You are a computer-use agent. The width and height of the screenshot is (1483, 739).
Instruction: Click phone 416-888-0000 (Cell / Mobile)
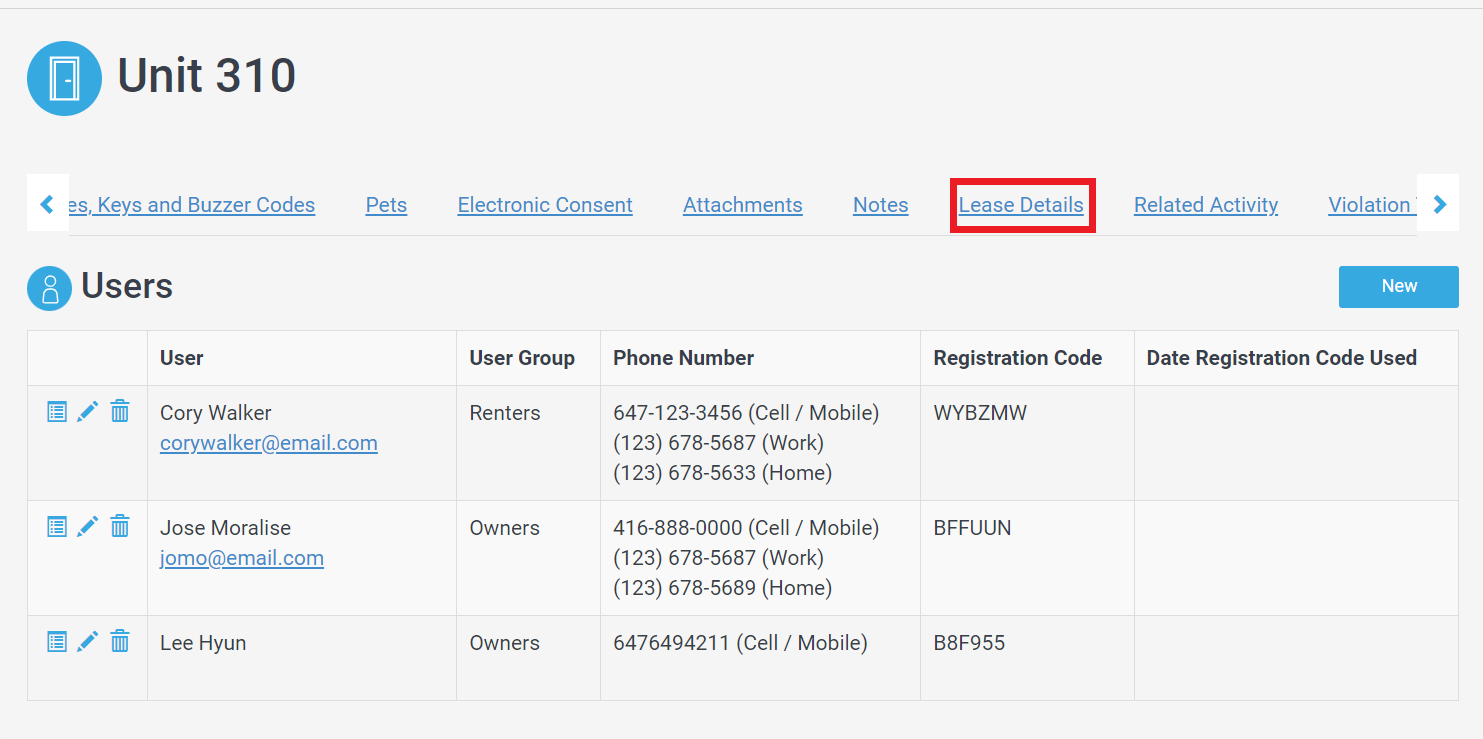[746, 528]
